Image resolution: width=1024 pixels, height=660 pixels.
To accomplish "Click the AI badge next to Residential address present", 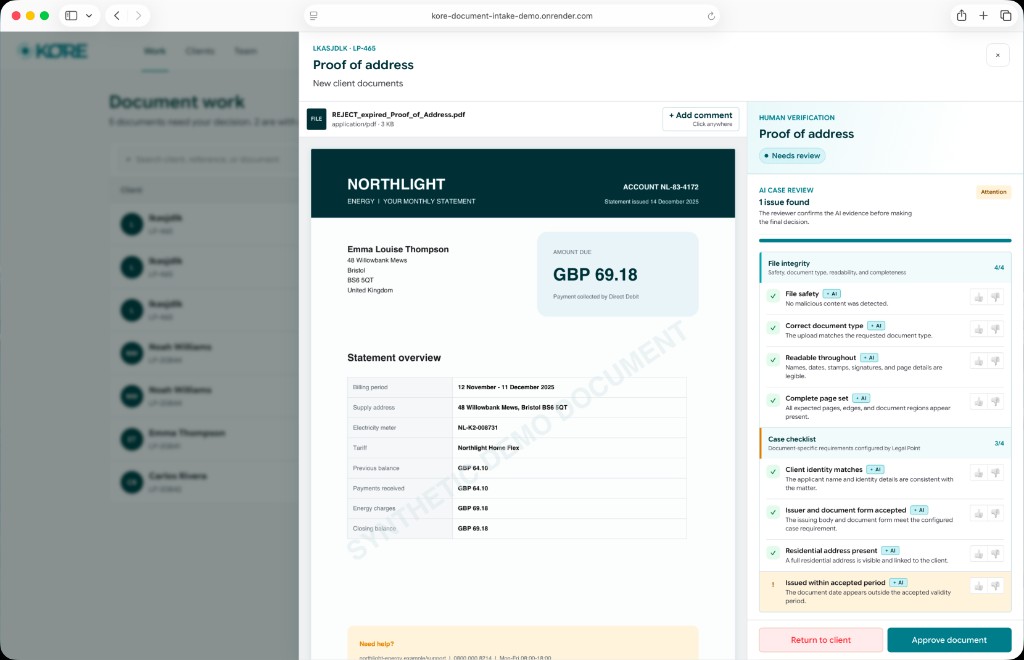I will [x=890, y=550].
